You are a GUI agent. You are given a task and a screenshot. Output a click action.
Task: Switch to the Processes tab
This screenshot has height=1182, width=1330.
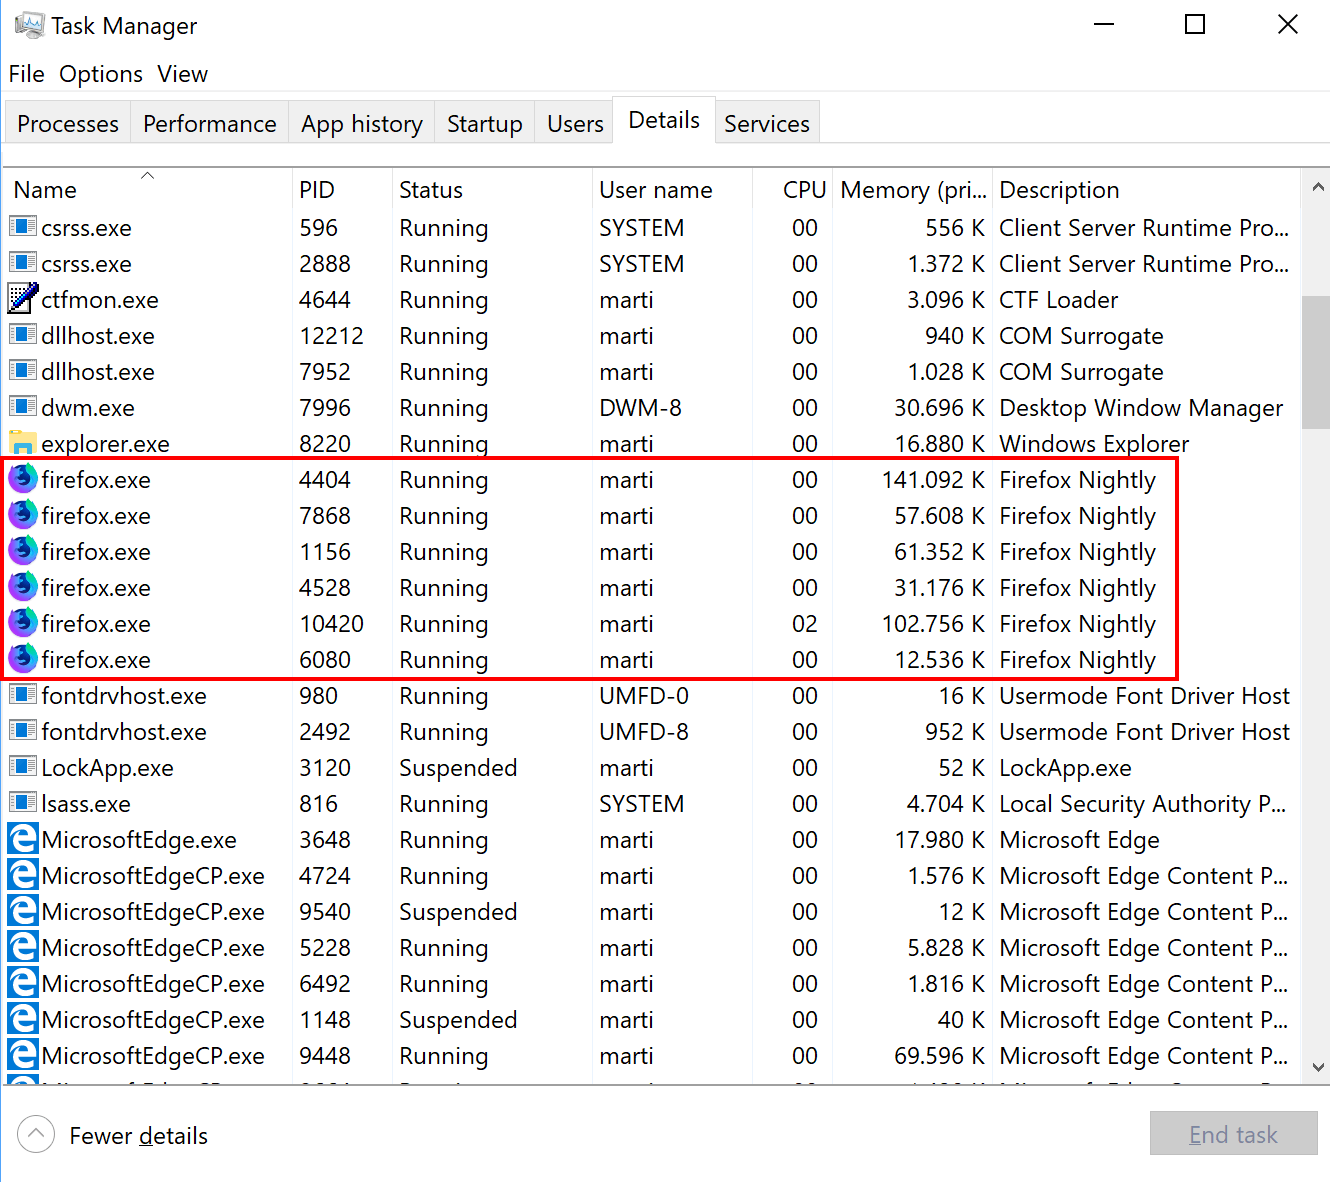click(x=68, y=123)
